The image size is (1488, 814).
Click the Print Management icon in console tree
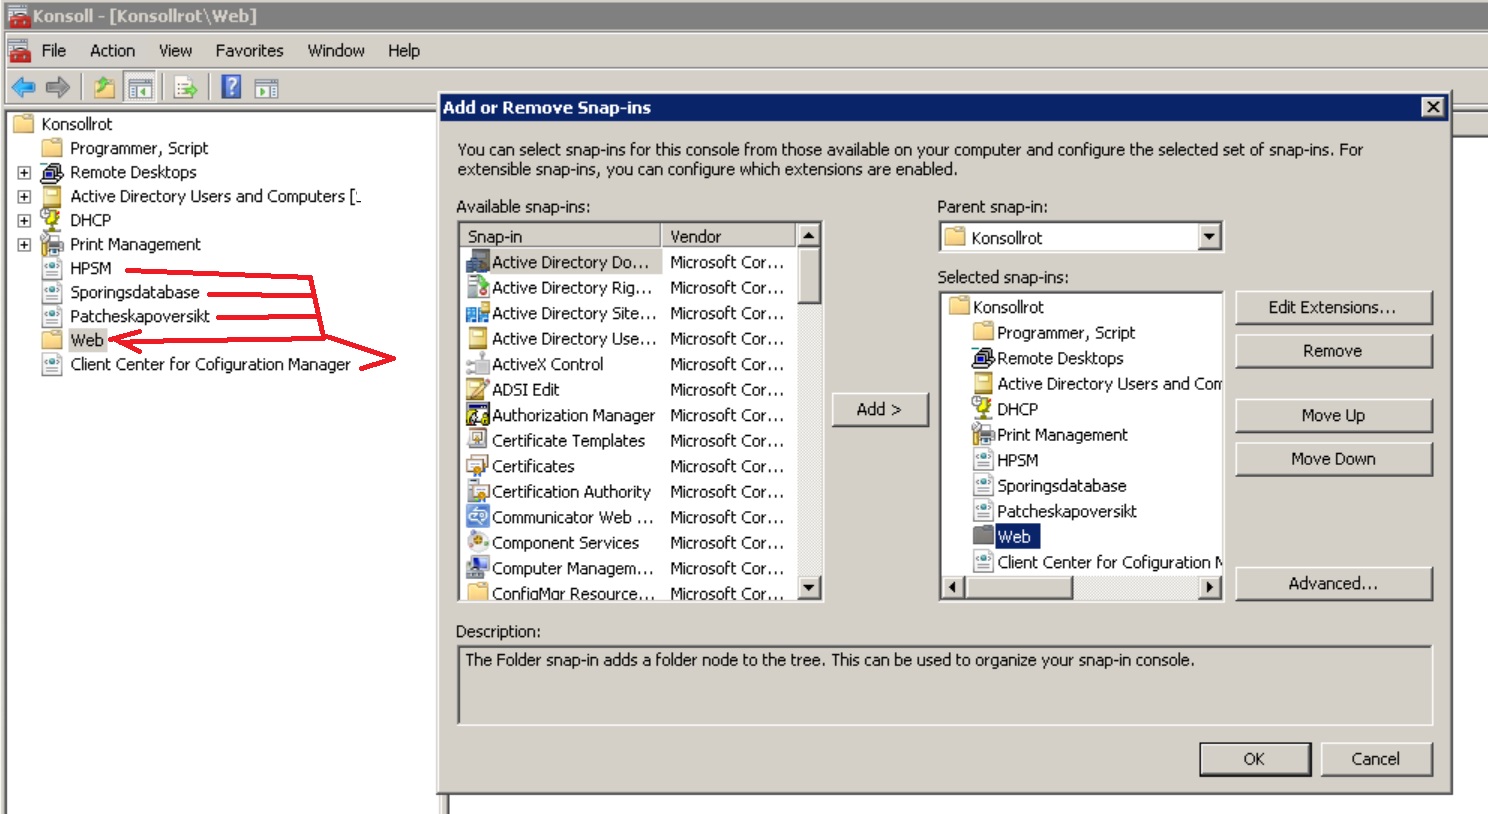pos(52,244)
